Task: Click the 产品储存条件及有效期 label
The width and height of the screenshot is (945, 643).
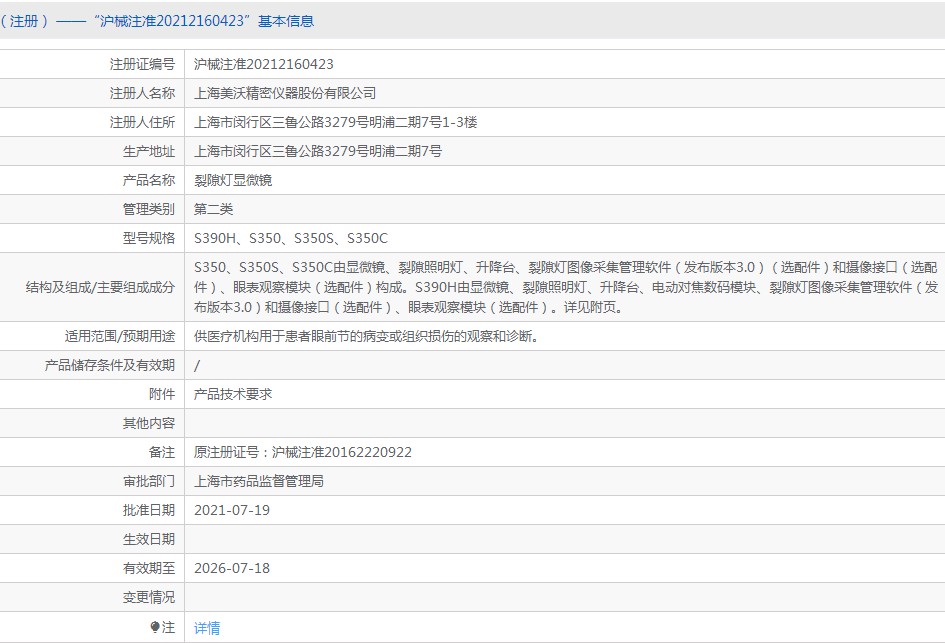Action: [x=110, y=365]
